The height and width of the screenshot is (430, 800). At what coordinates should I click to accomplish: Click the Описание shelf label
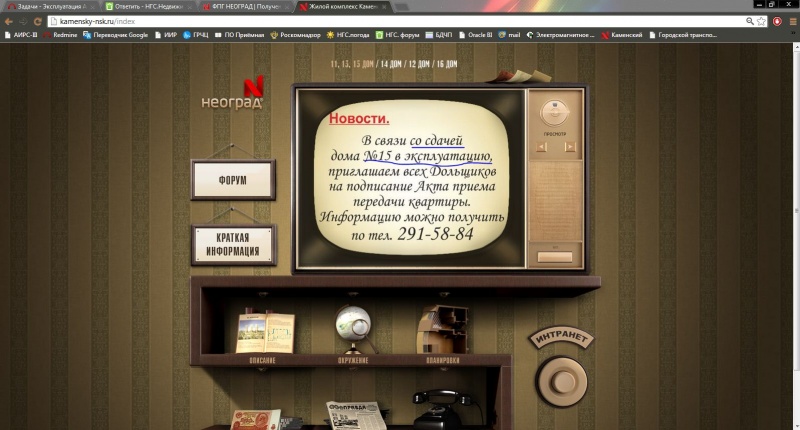point(262,360)
